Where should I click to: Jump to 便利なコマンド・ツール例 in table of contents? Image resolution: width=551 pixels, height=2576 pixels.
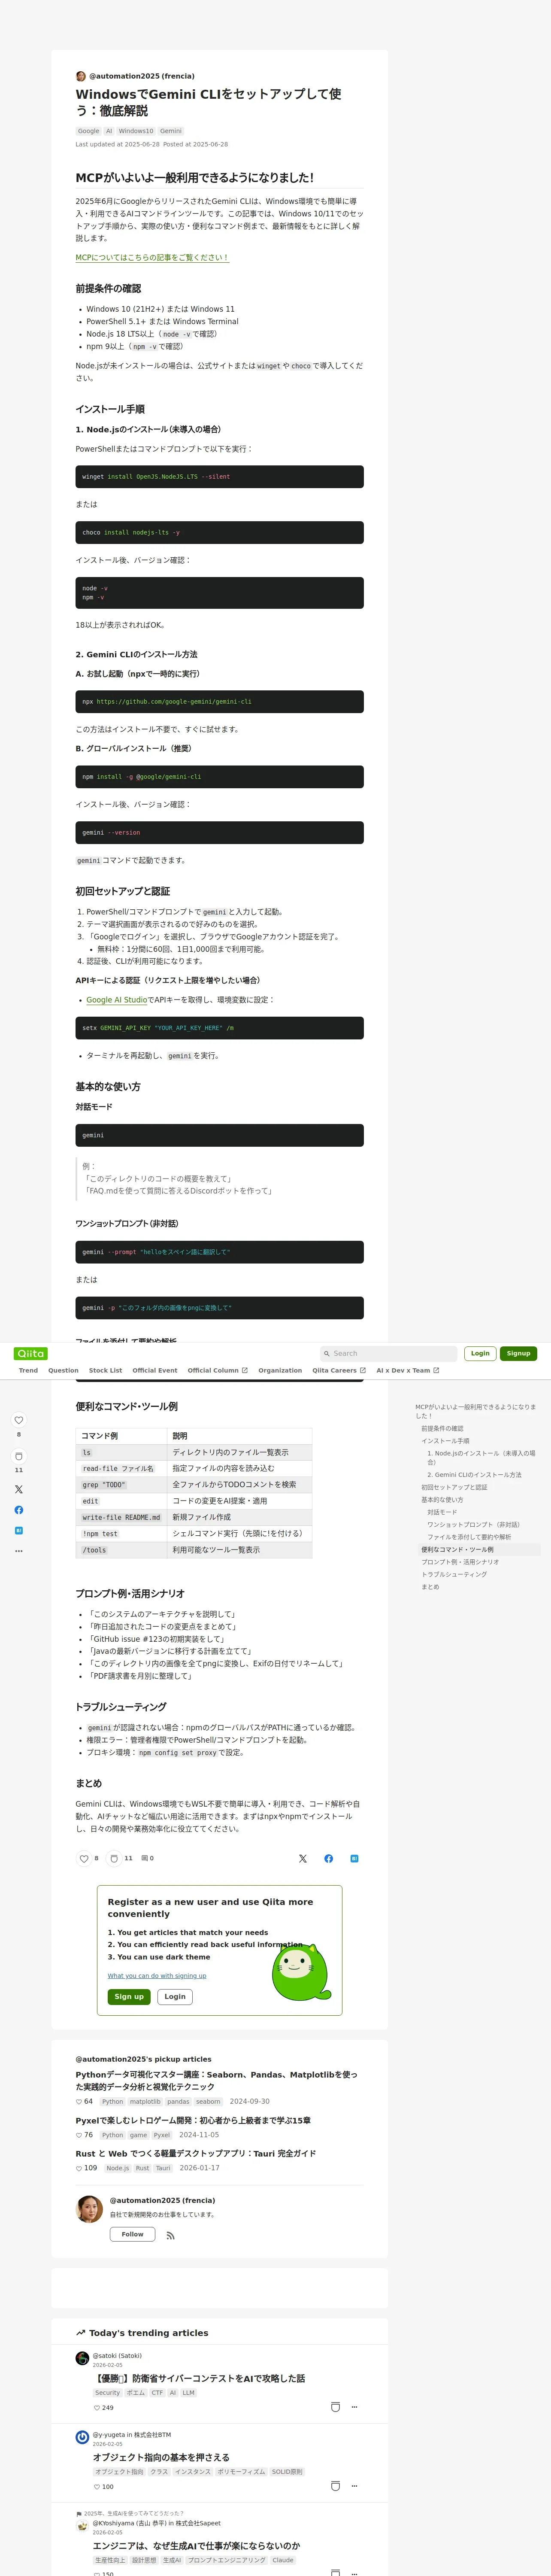click(457, 1549)
